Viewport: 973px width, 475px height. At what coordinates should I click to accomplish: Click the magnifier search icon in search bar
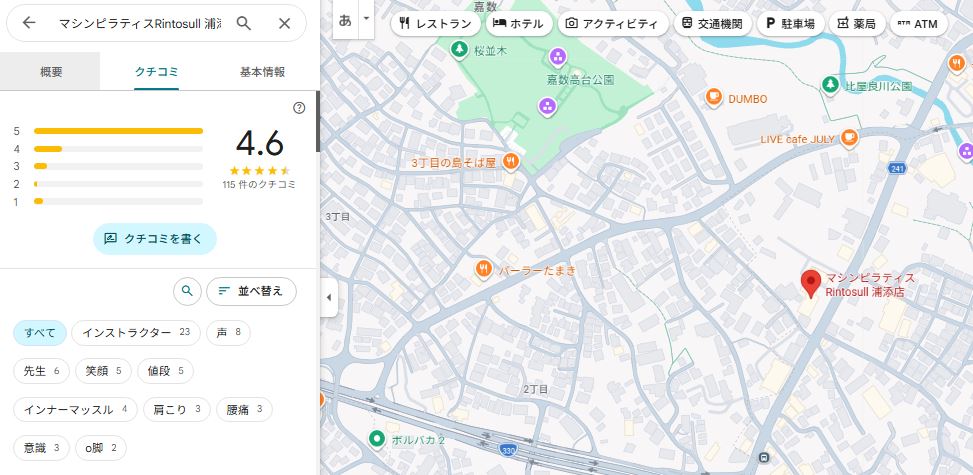click(x=244, y=23)
